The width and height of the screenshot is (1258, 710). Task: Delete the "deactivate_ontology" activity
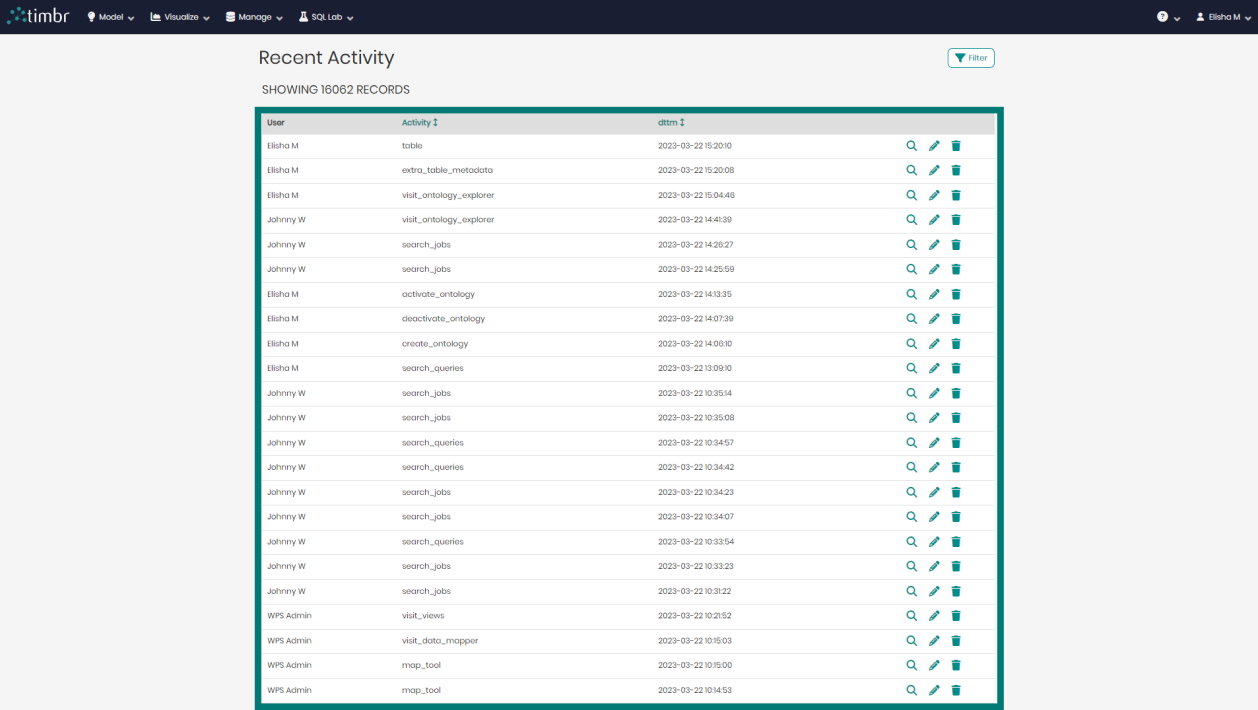click(956, 318)
